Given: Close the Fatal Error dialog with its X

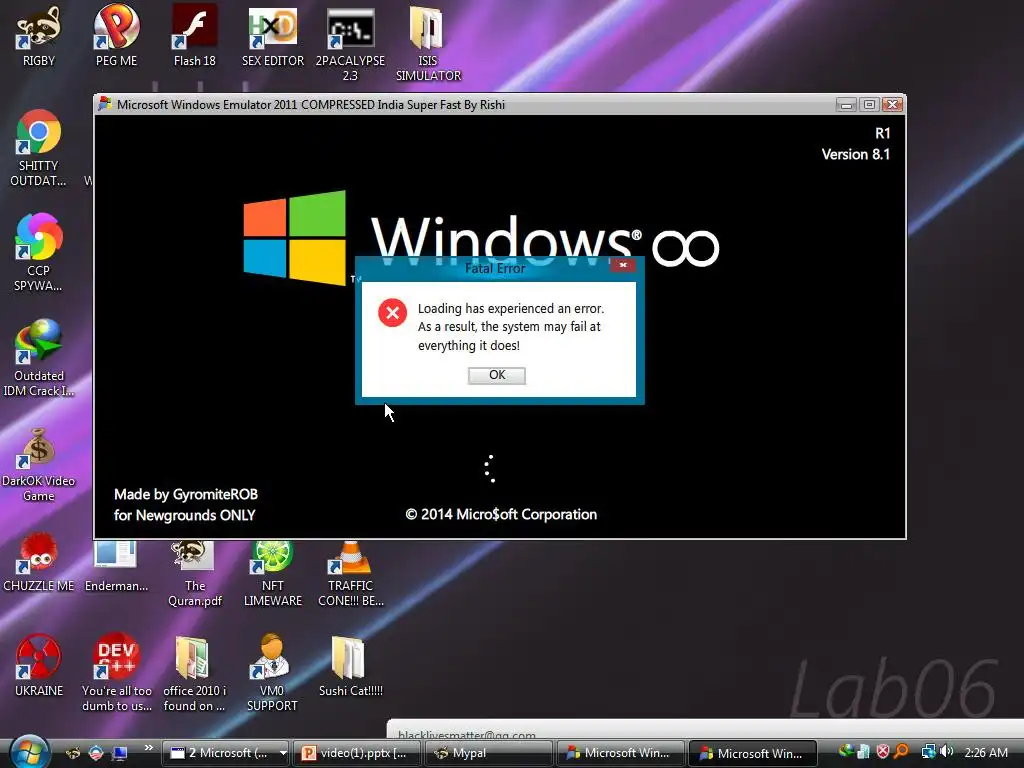Looking at the screenshot, I should pos(623,264).
